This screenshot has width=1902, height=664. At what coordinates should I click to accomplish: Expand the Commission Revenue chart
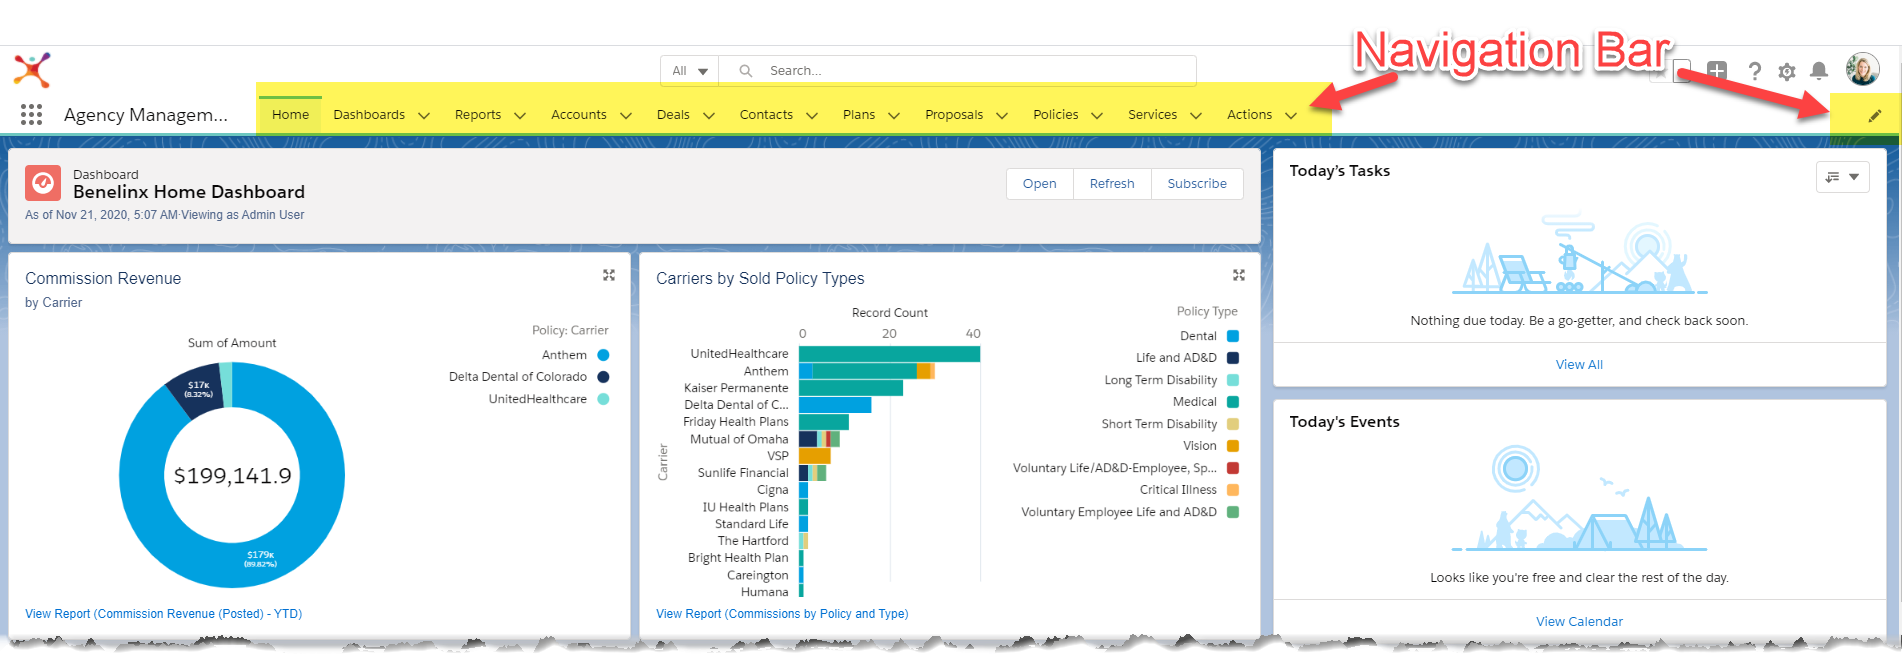point(609,275)
